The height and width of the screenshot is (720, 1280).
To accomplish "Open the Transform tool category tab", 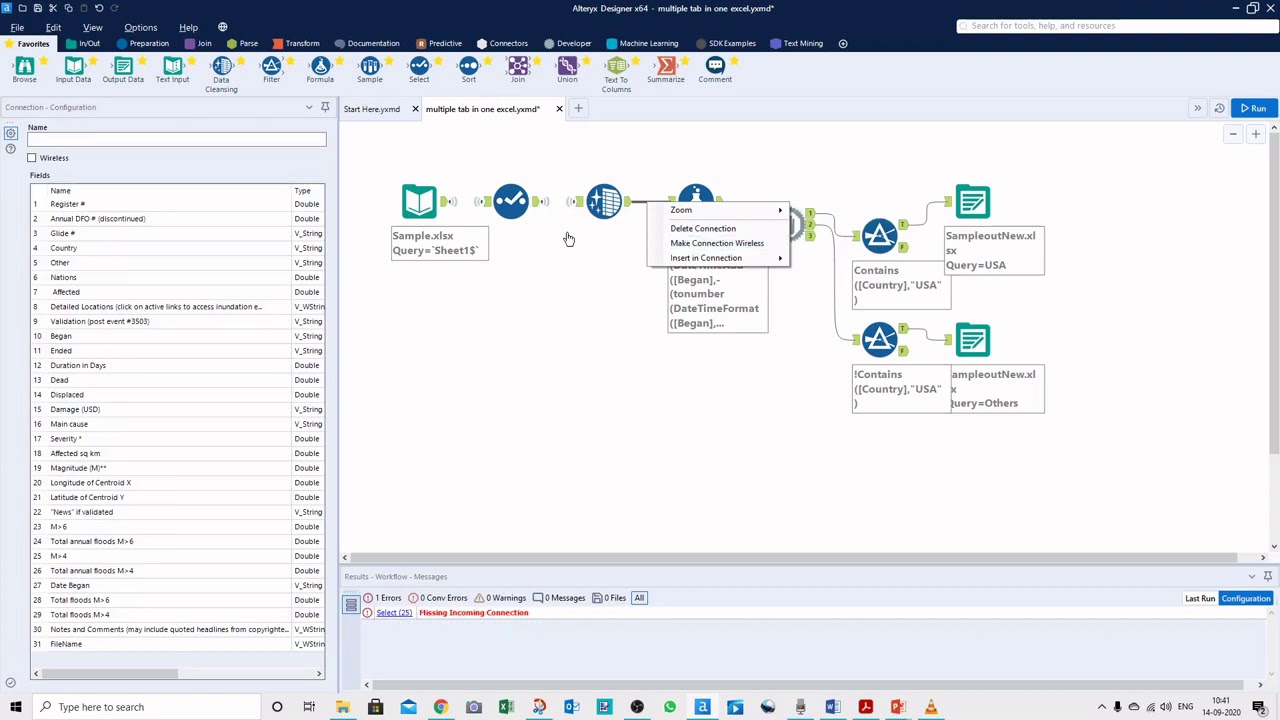I will point(296,43).
